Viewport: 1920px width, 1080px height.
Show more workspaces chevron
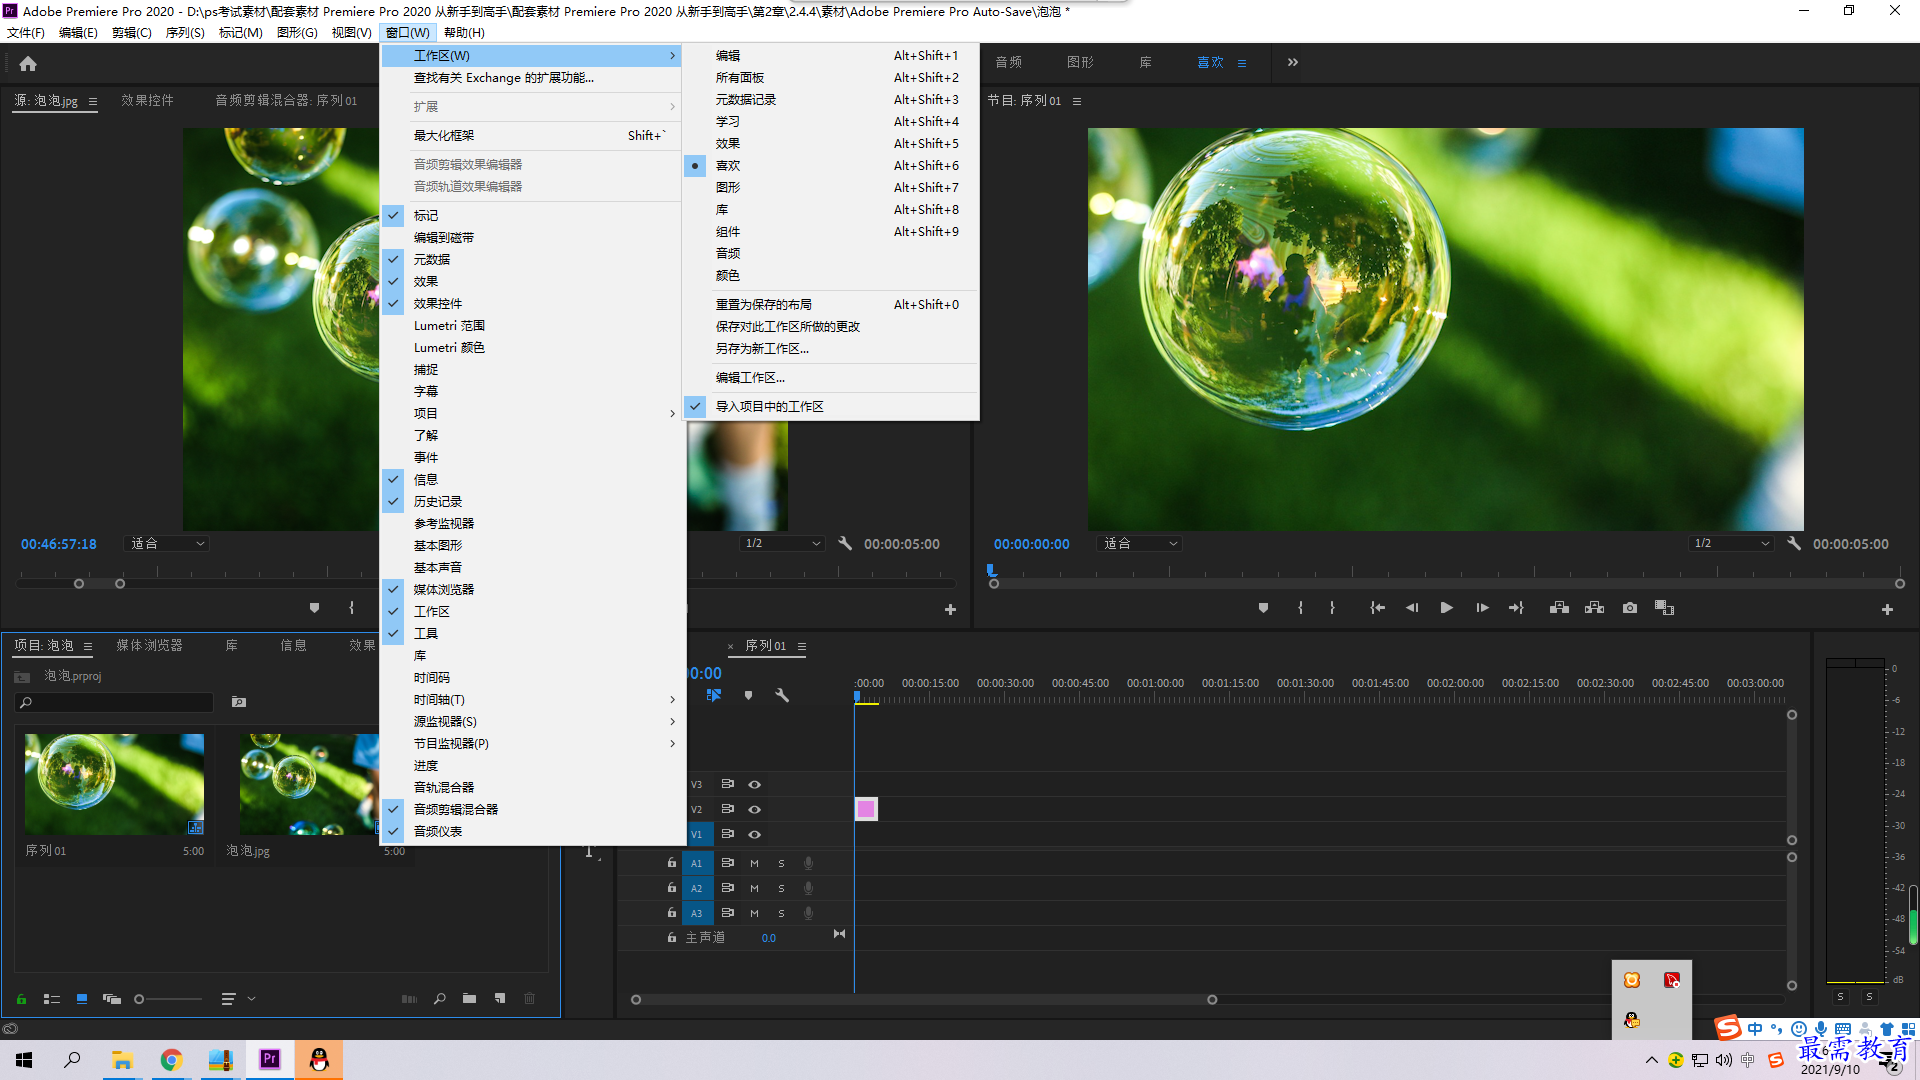pyautogui.click(x=1293, y=62)
